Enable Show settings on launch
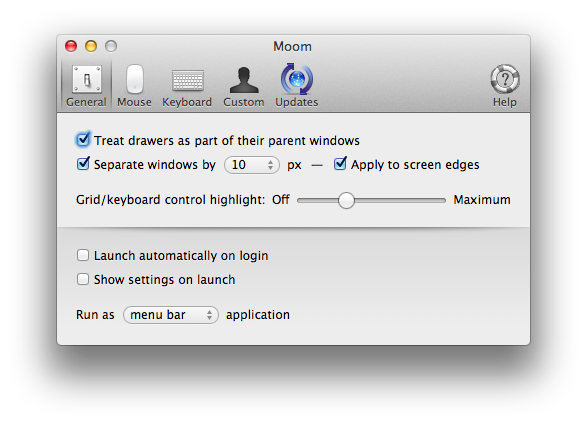587x424 pixels. pyautogui.click(x=83, y=279)
